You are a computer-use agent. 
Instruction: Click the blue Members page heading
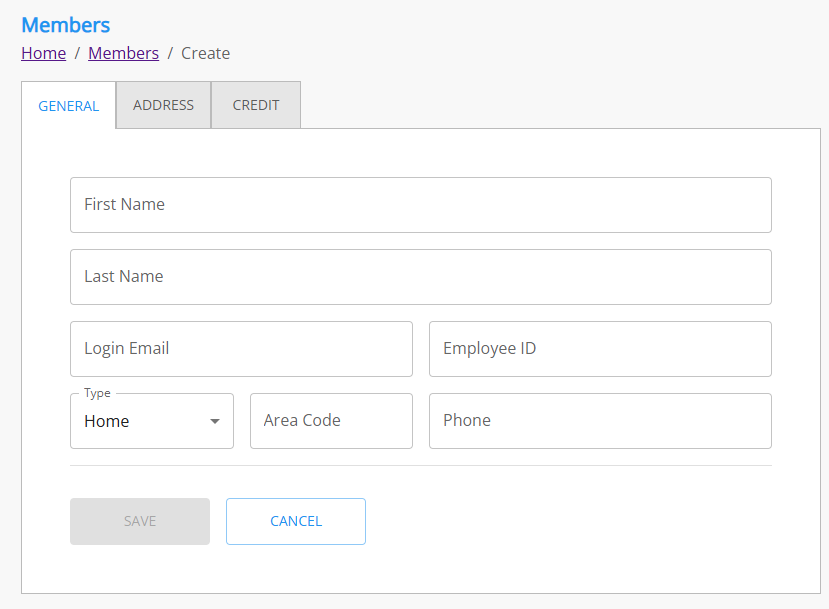(x=66, y=25)
